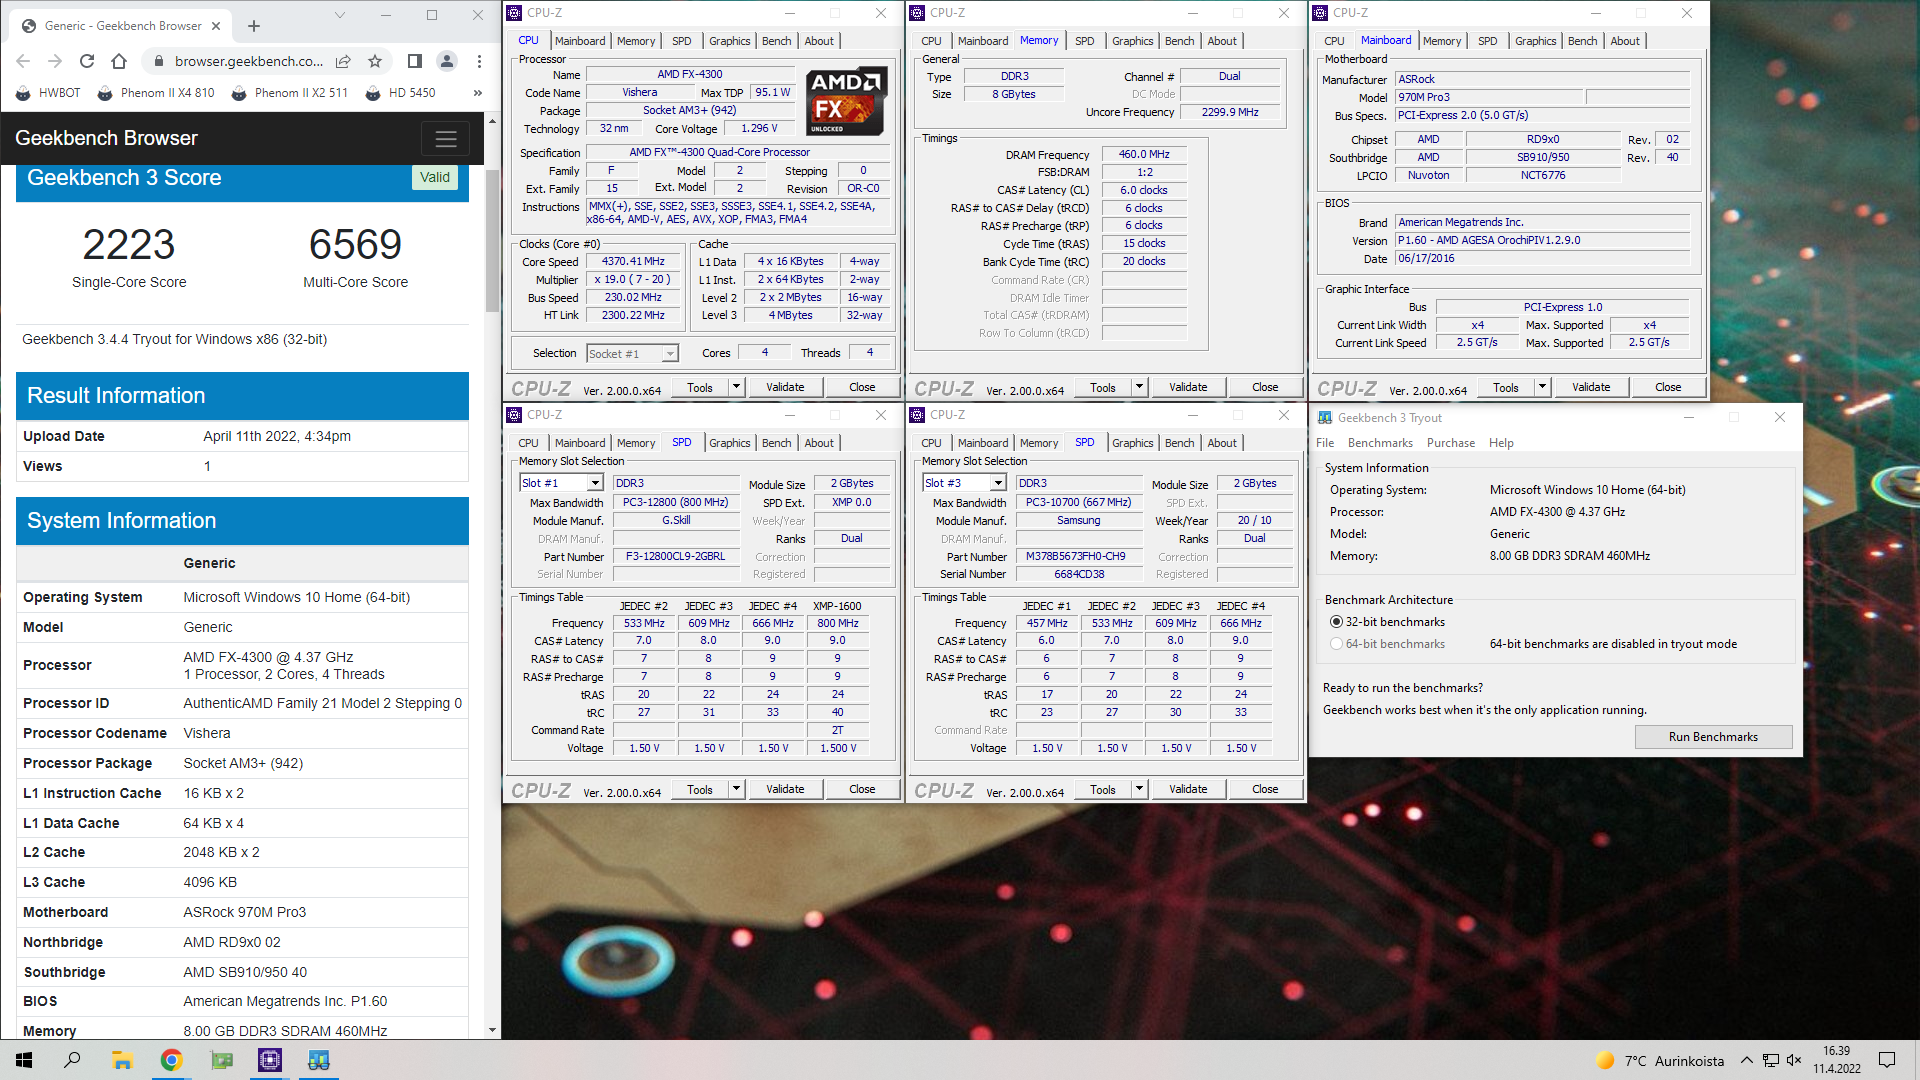Open the green taskbar app icon

(221, 1060)
